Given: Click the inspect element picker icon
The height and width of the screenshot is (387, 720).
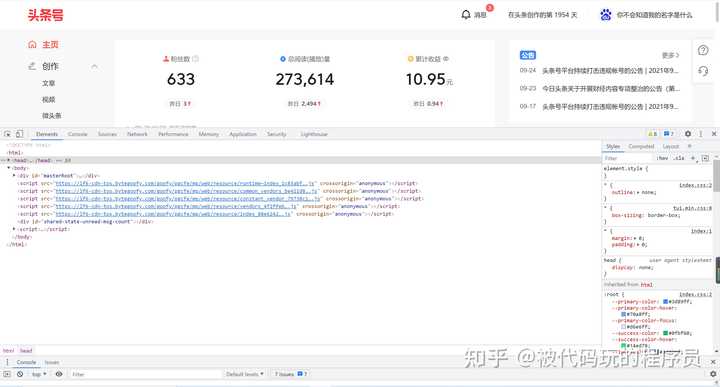Looking at the screenshot, I should (x=7, y=134).
